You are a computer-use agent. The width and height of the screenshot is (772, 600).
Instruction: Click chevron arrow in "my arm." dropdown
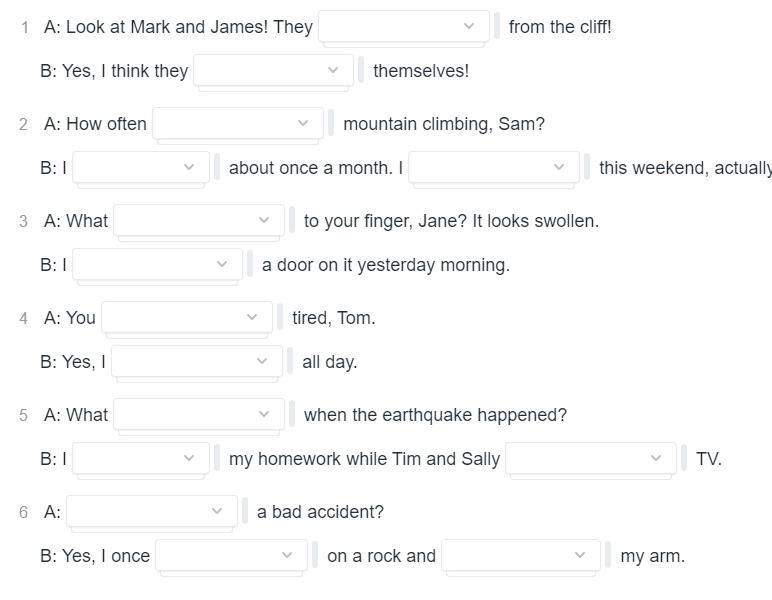(x=580, y=556)
